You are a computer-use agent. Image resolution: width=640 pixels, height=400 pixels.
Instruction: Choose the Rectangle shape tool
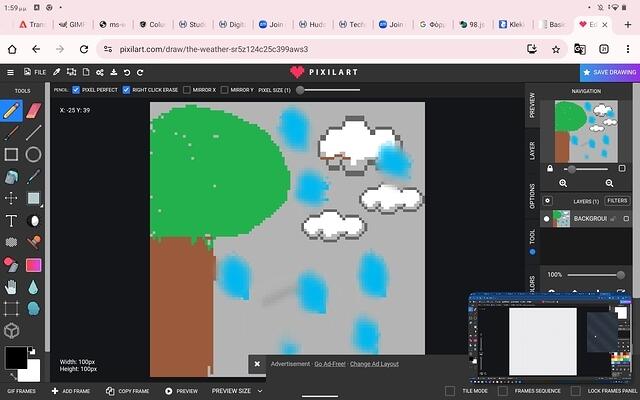pos(11,154)
